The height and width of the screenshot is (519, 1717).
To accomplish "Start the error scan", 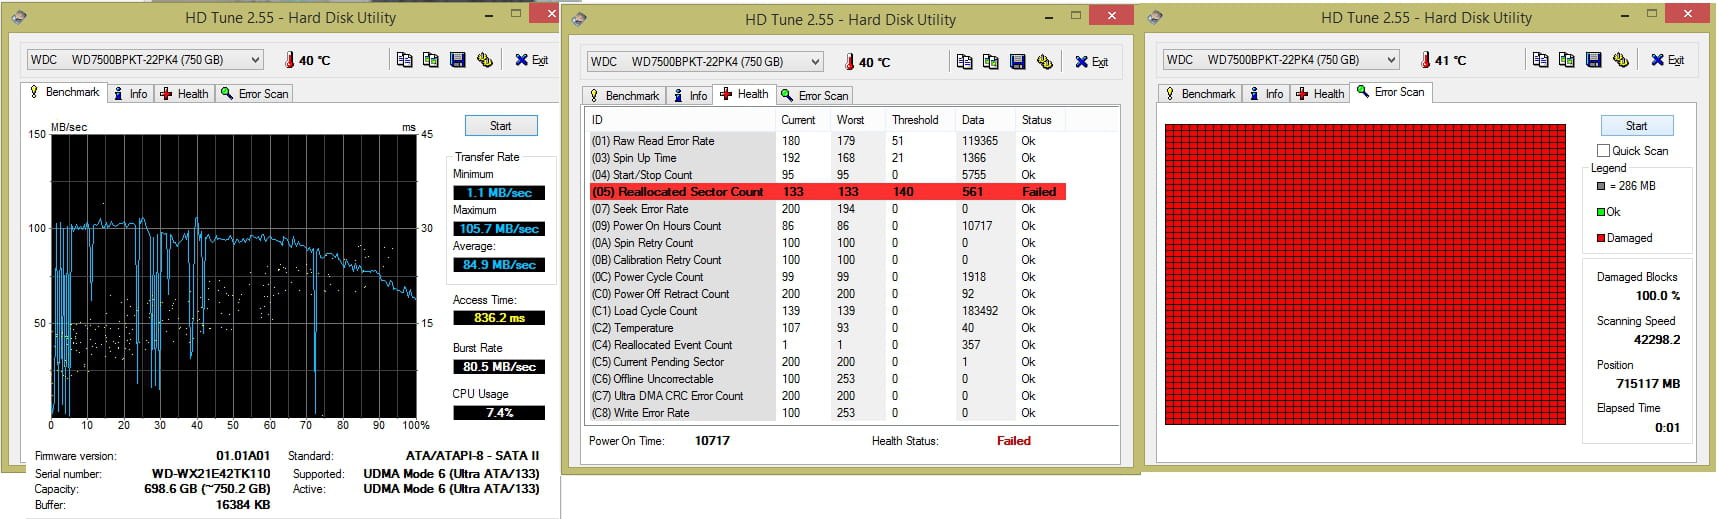I will [1637, 126].
